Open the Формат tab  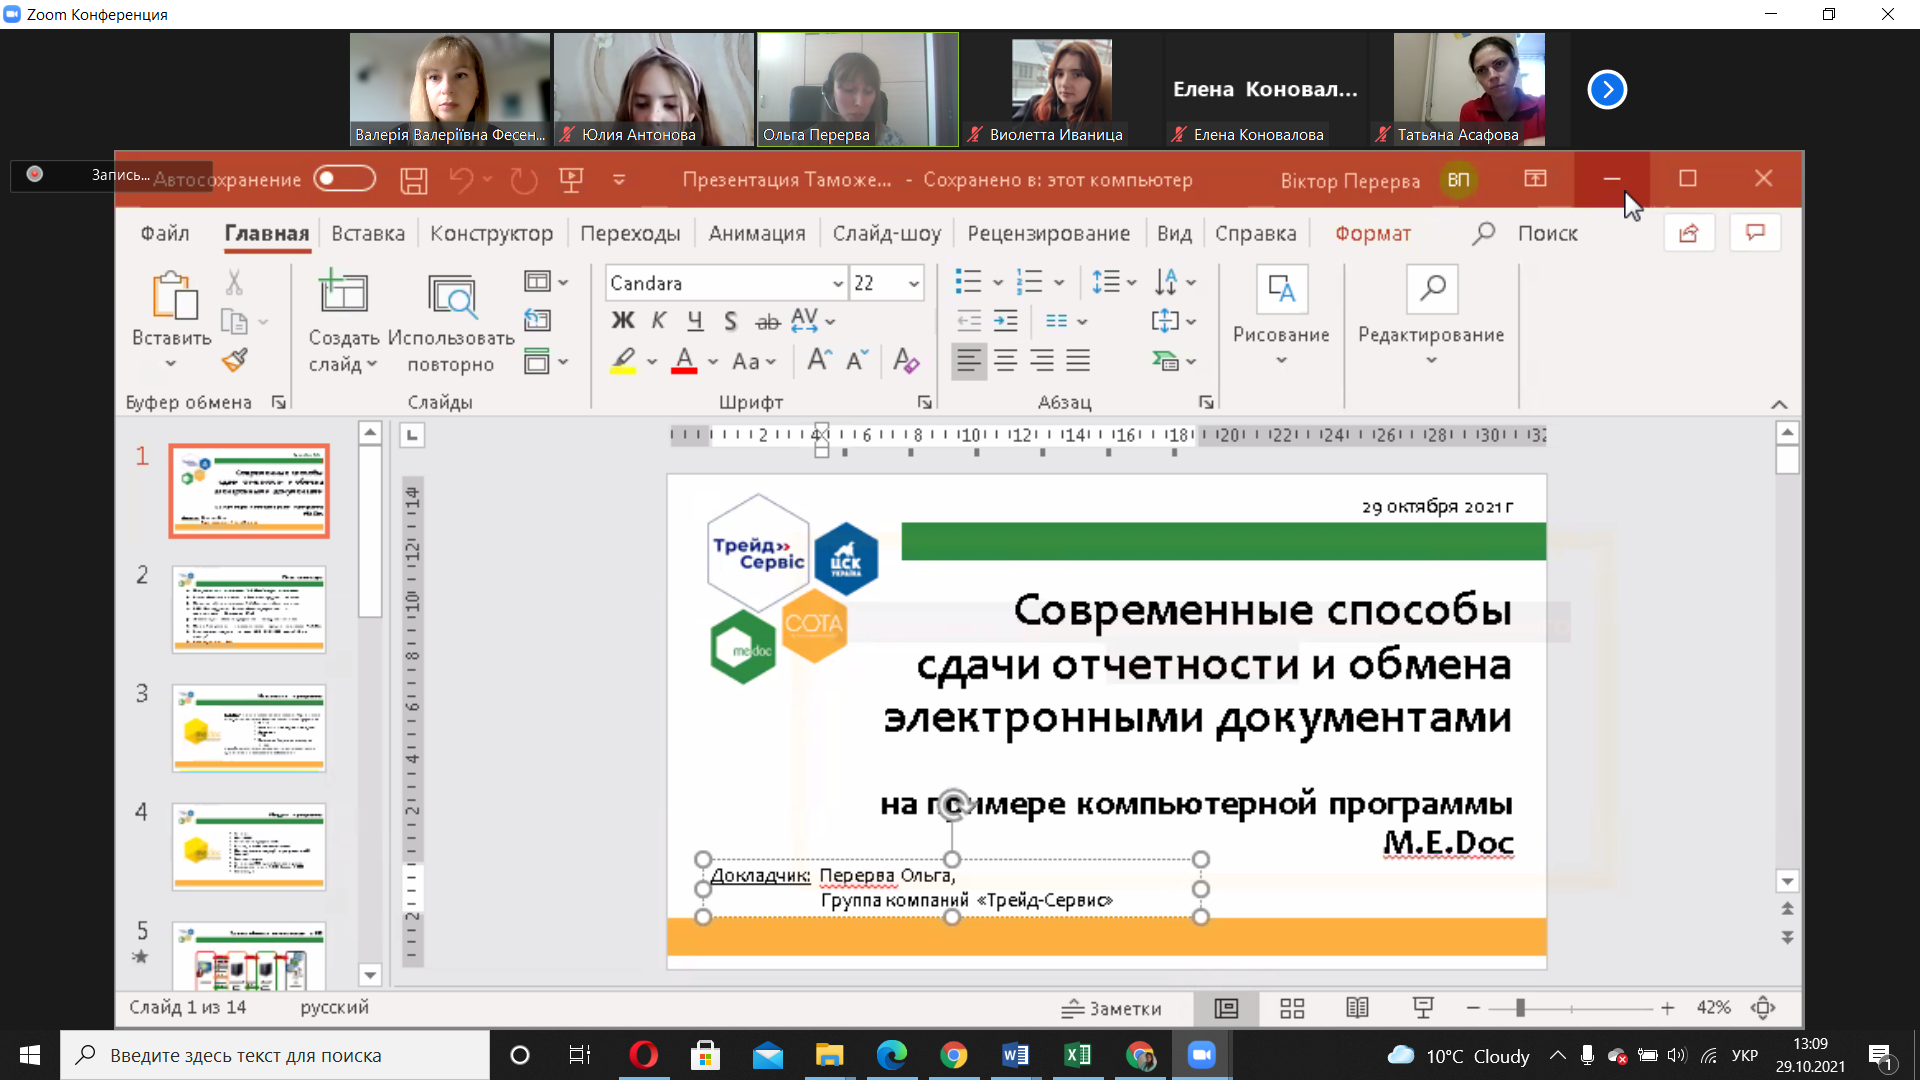pyautogui.click(x=1373, y=234)
